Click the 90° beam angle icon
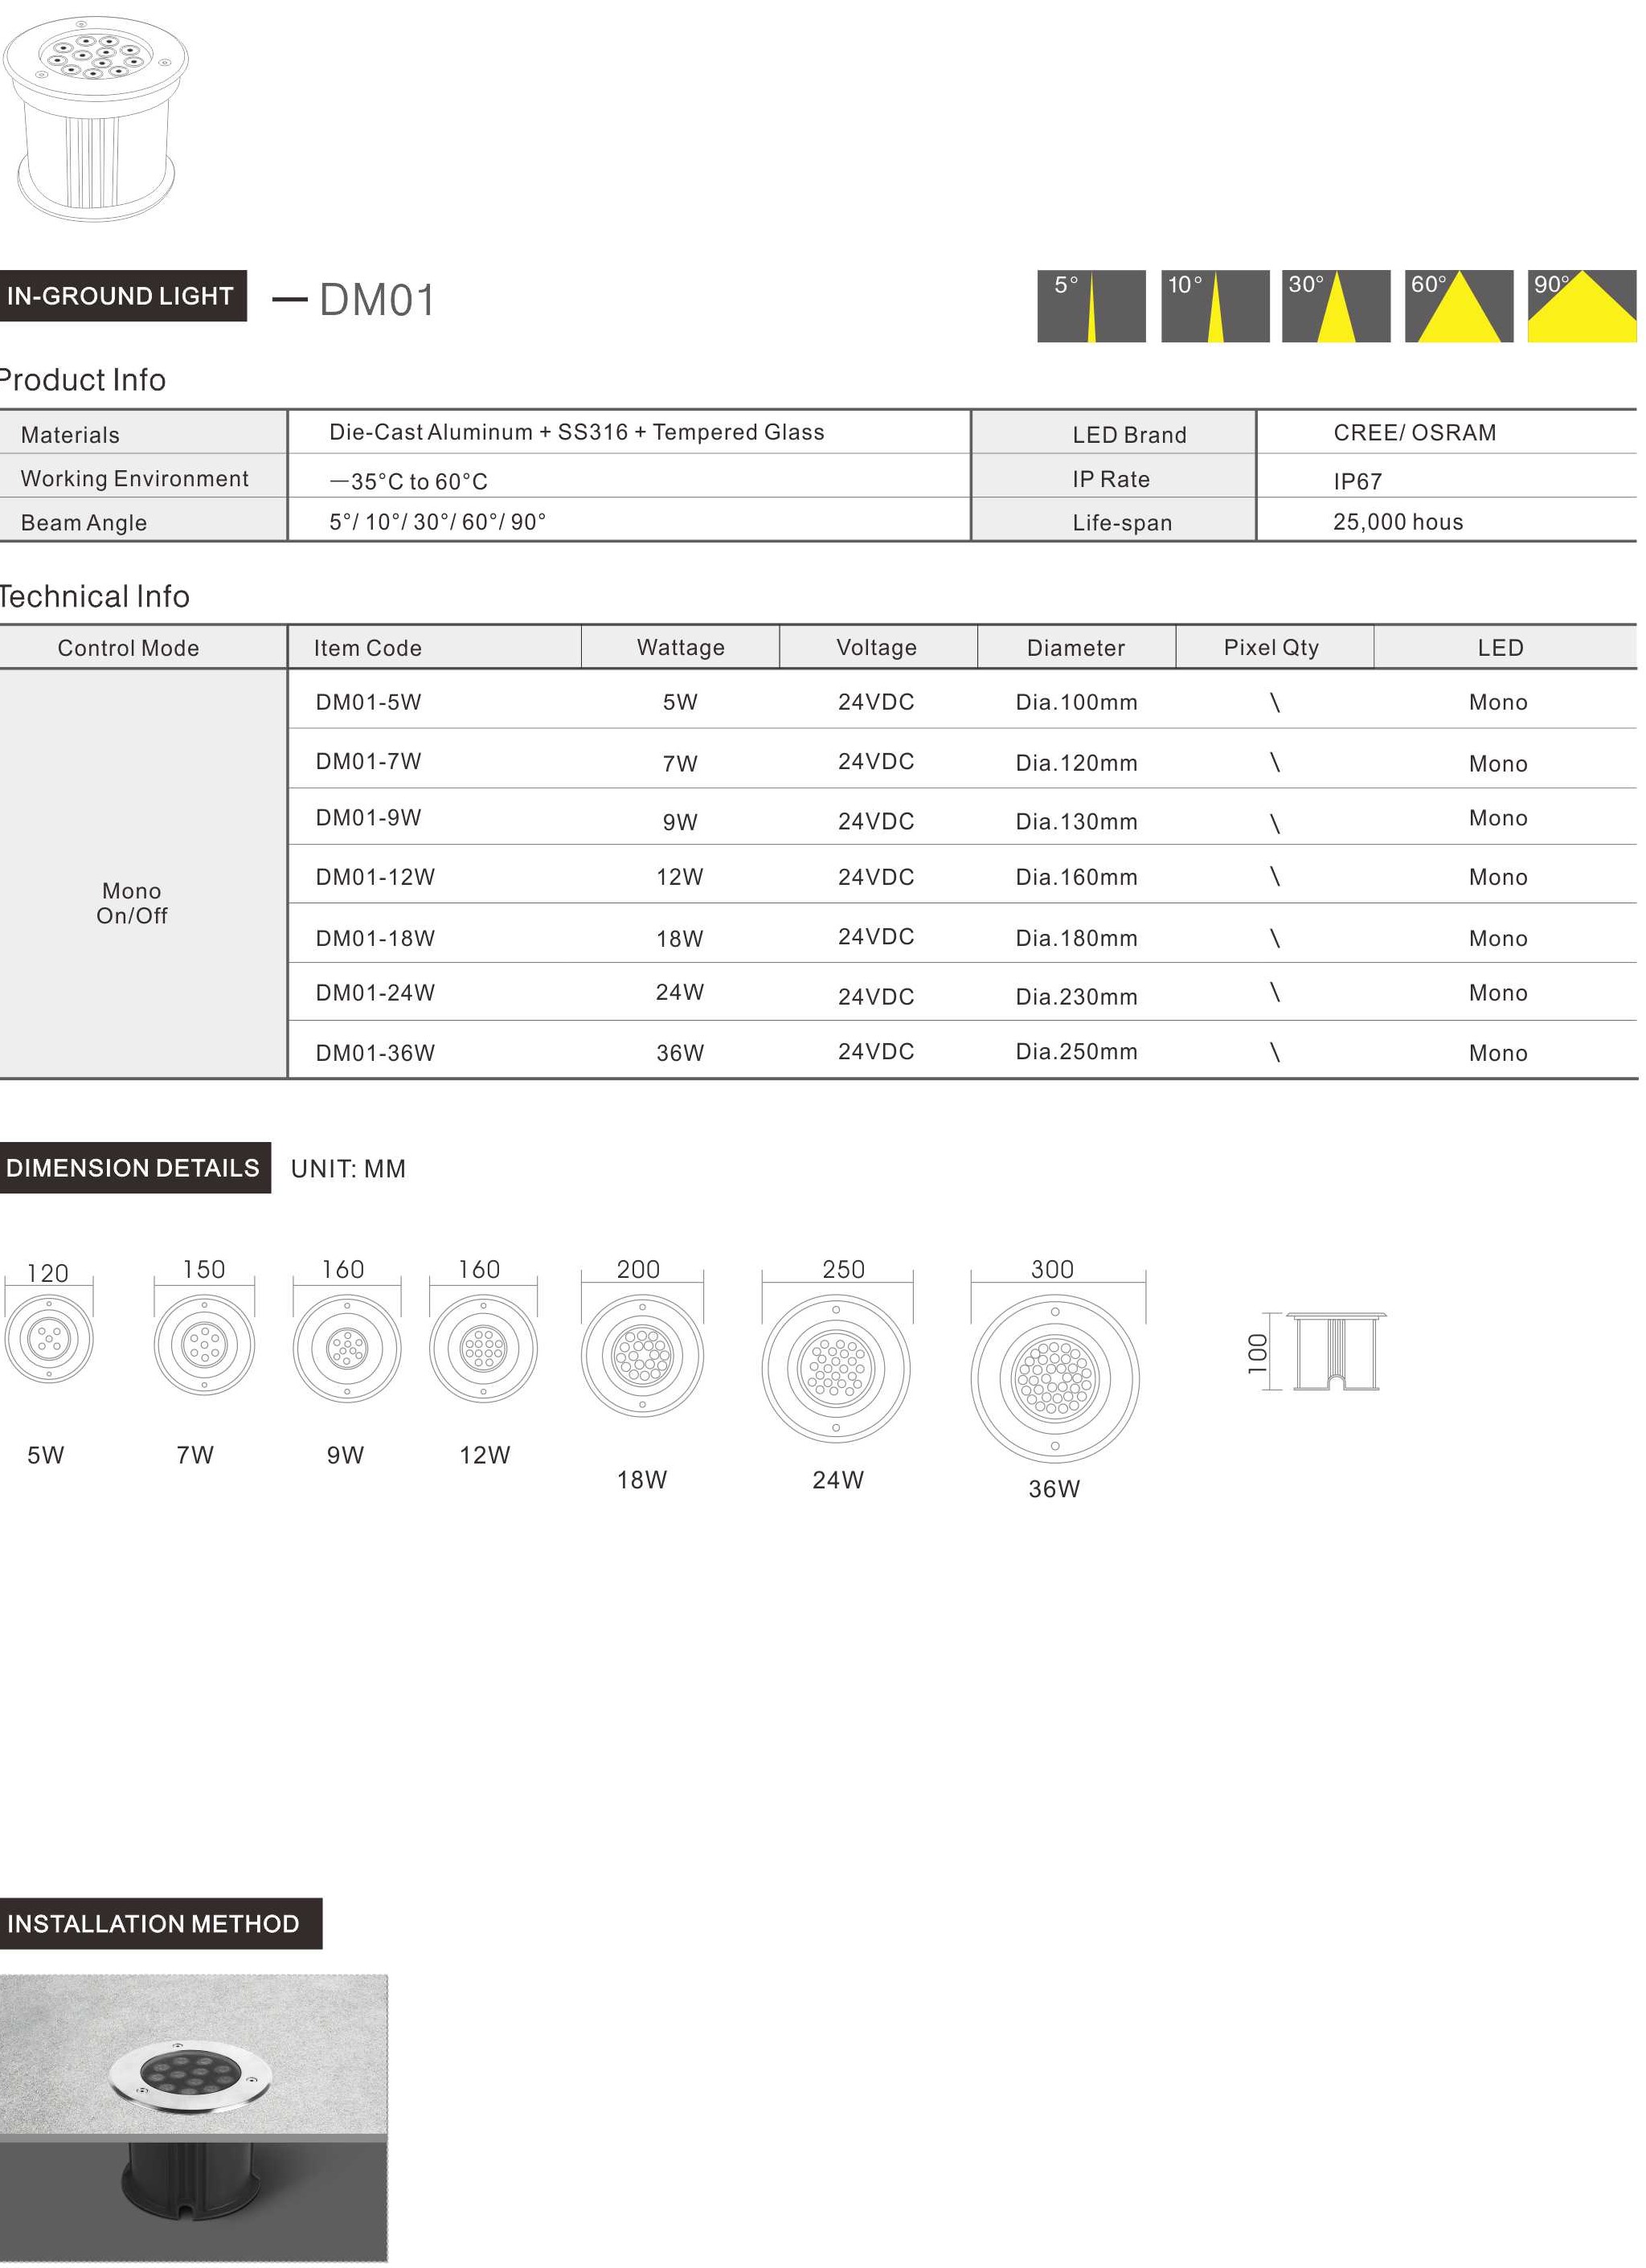Image resolution: width=1646 pixels, height=2268 pixels. pos(1582,306)
